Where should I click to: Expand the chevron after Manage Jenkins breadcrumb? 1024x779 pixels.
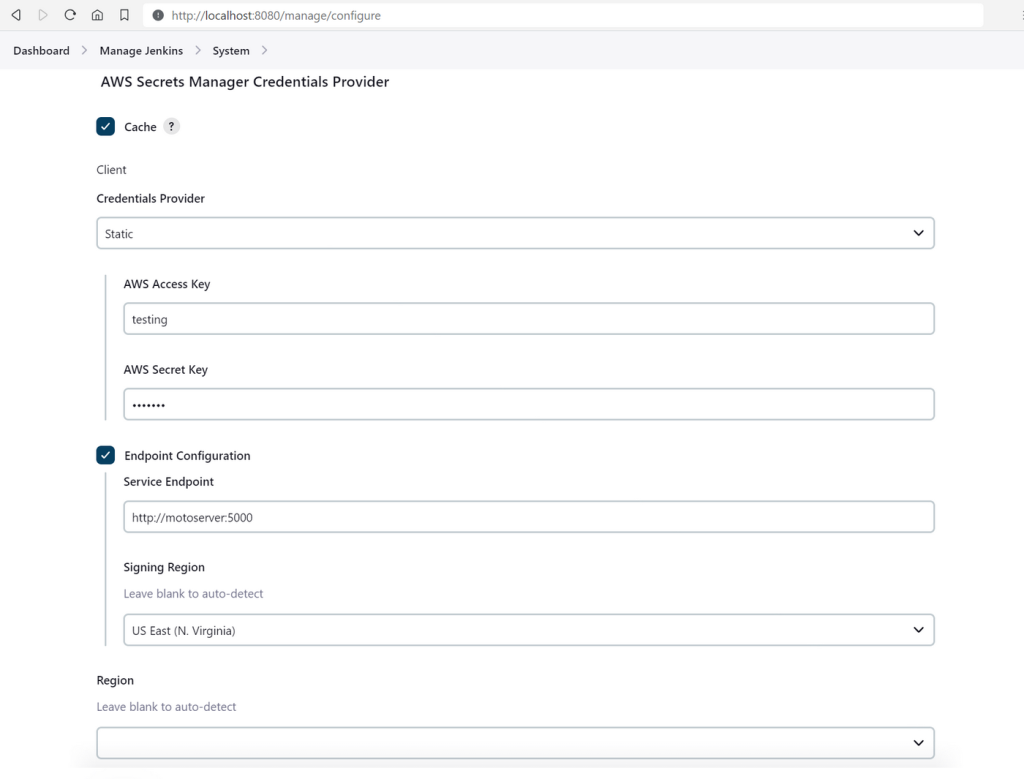(198, 50)
